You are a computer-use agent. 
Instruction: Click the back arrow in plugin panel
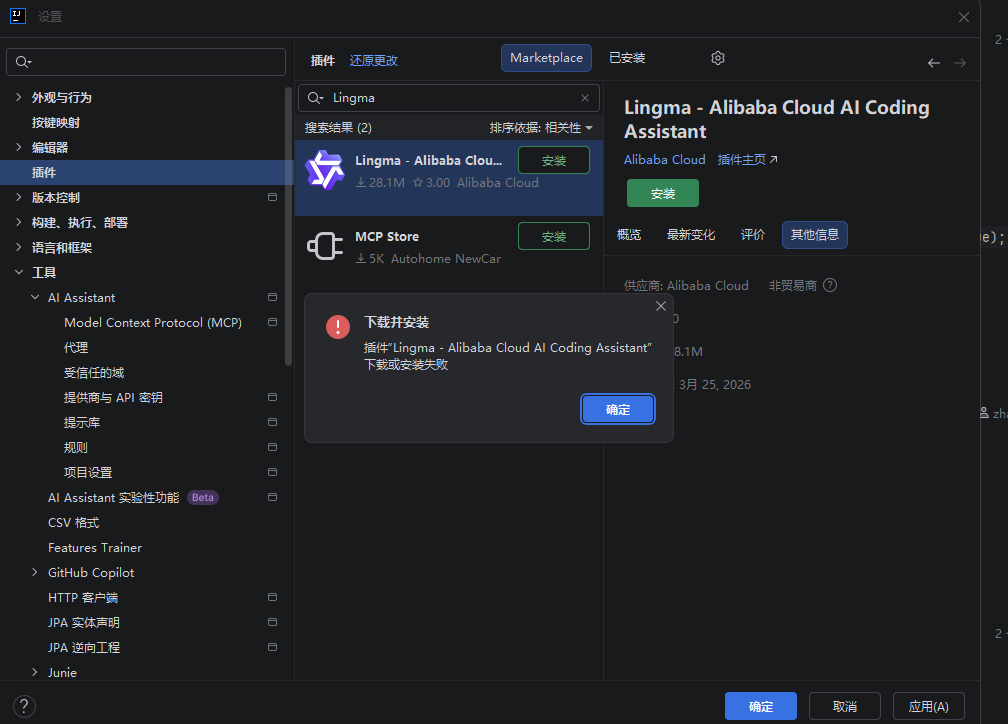click(x=933, y=62)
